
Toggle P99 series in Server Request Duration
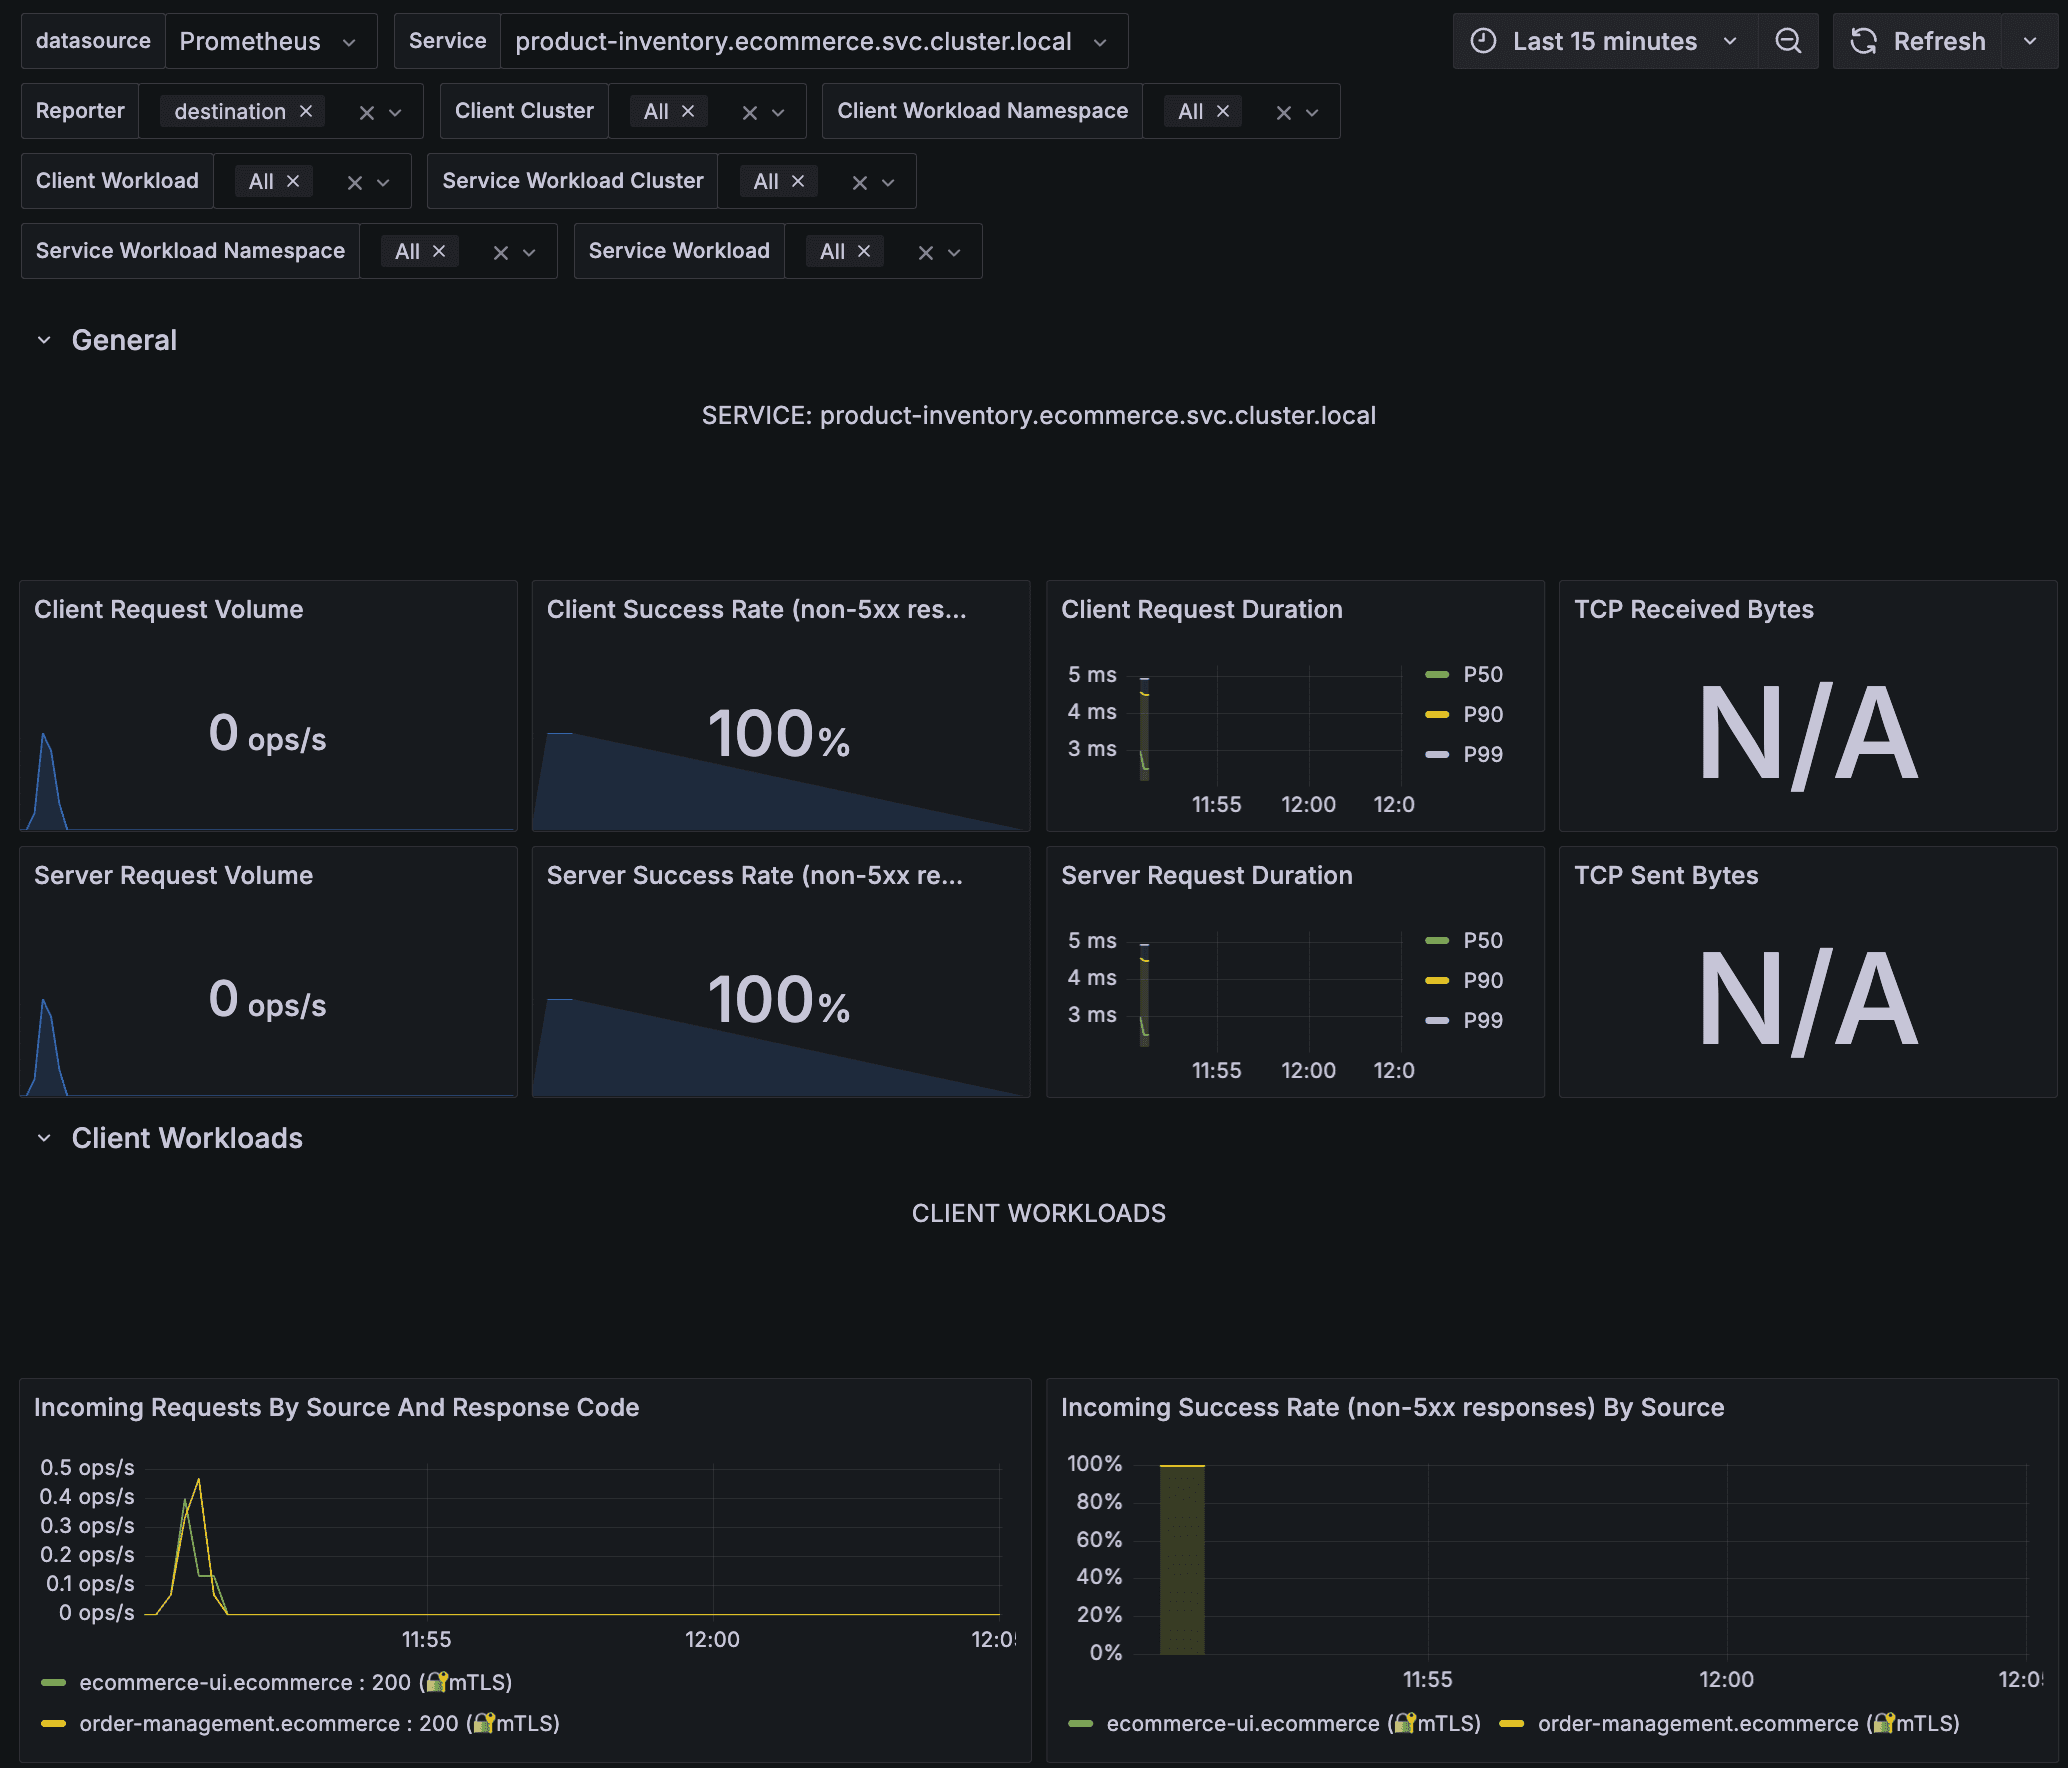coord(1483,1020)
